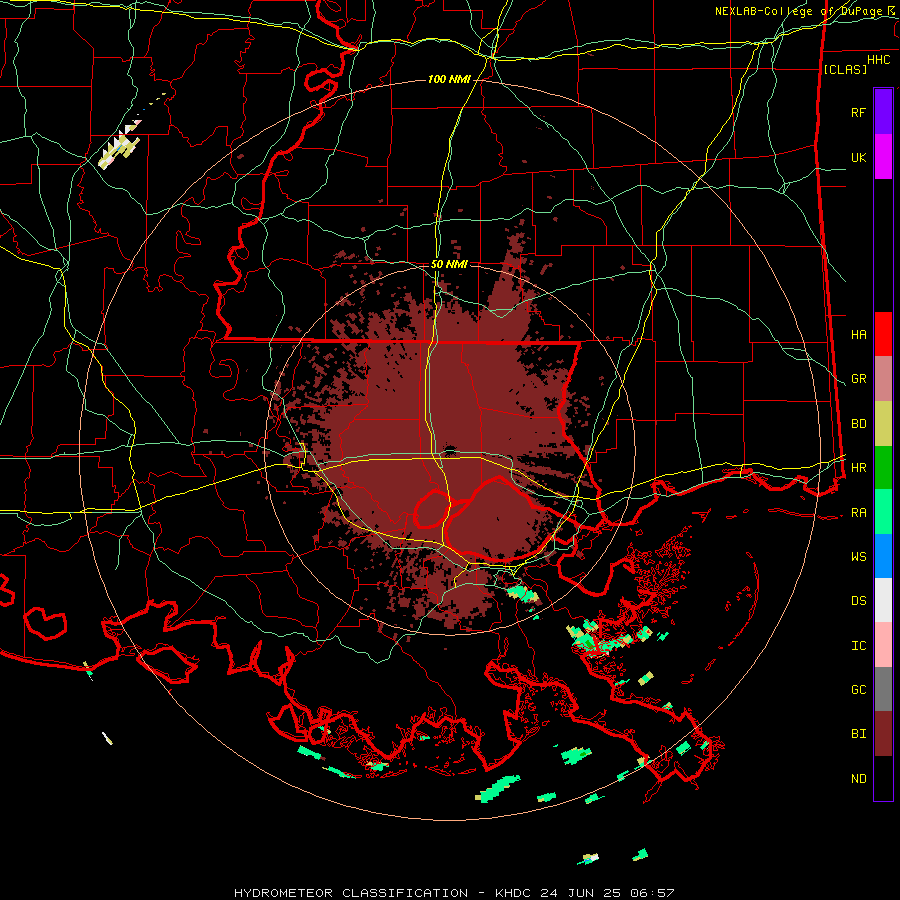Click the GC legend label

pyautogui.click(x=859, y=690)
